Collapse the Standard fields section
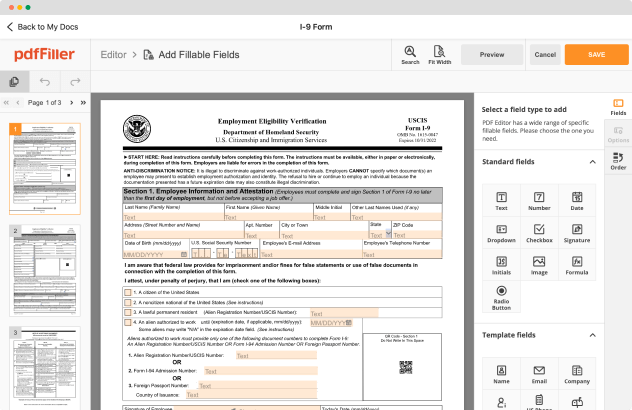 (x=592, y=162)
